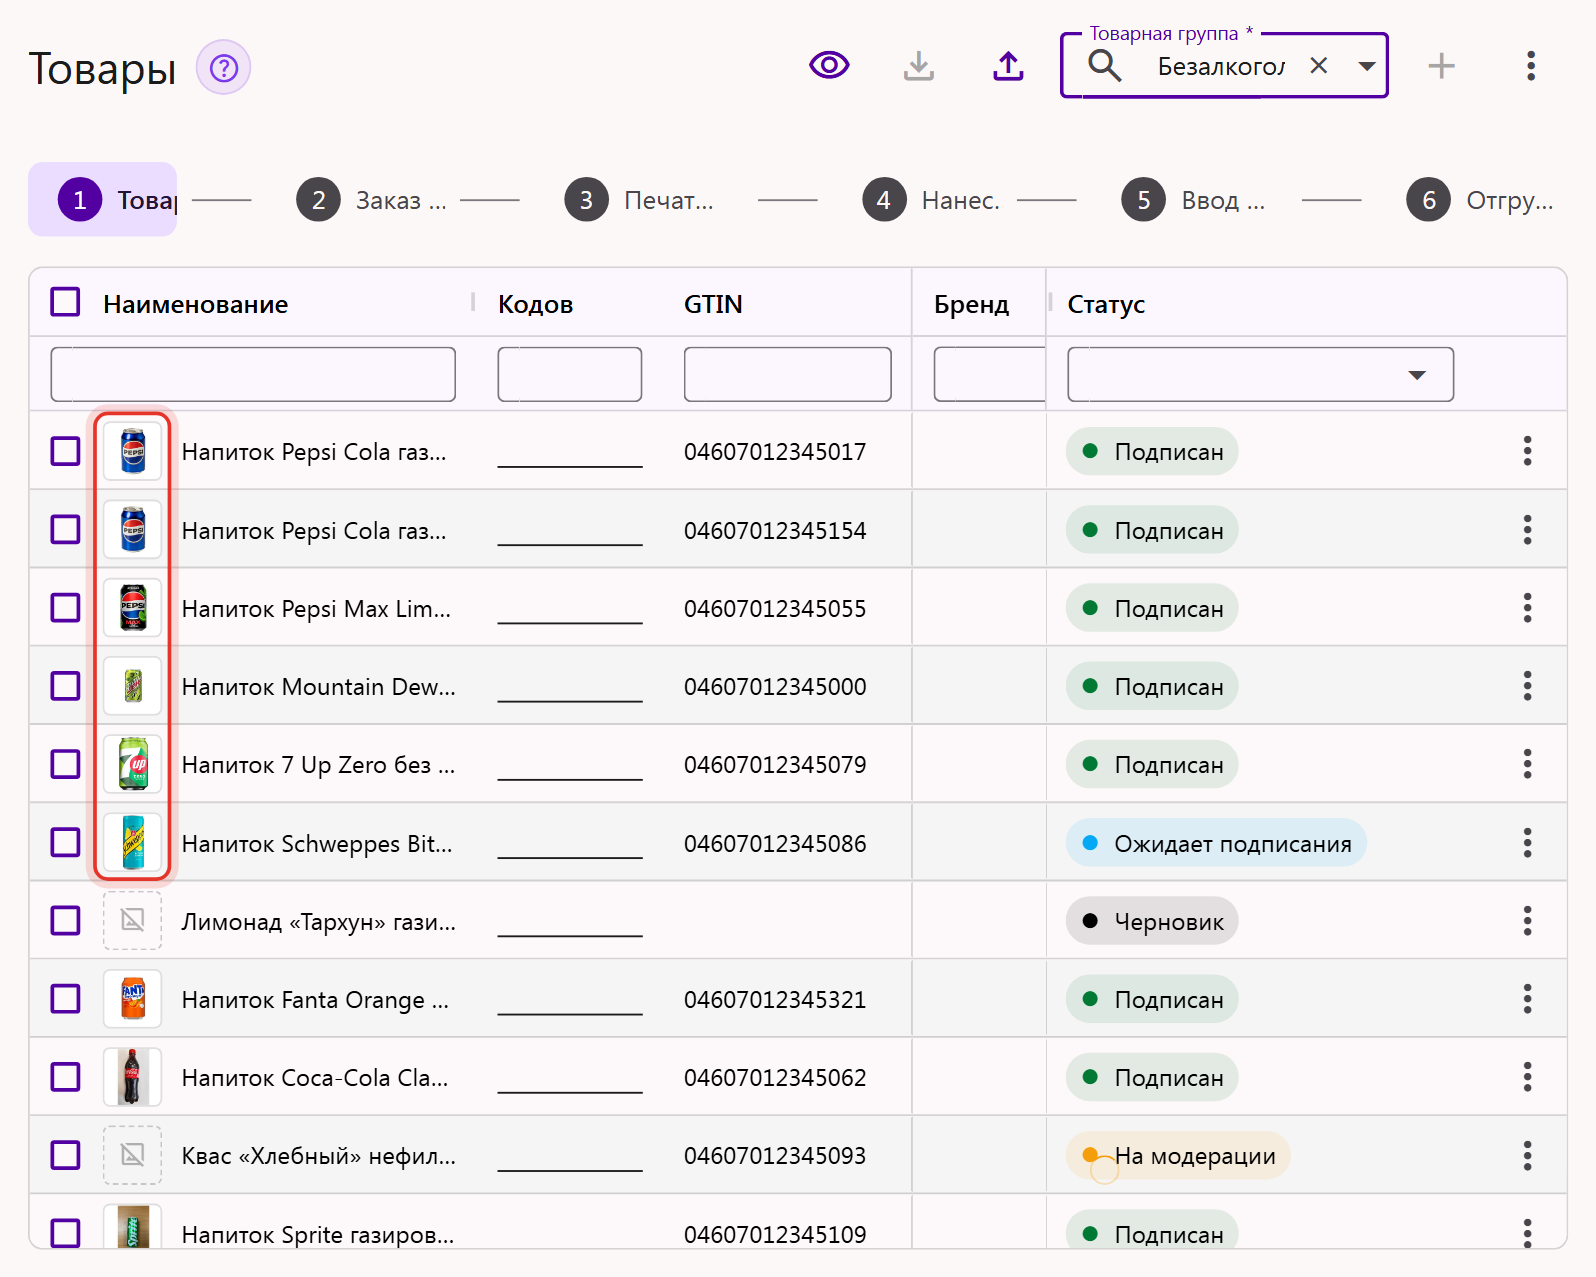Toggle the eye visibility icon
Screen dimensions: 1596x1277
pos(829,66)
